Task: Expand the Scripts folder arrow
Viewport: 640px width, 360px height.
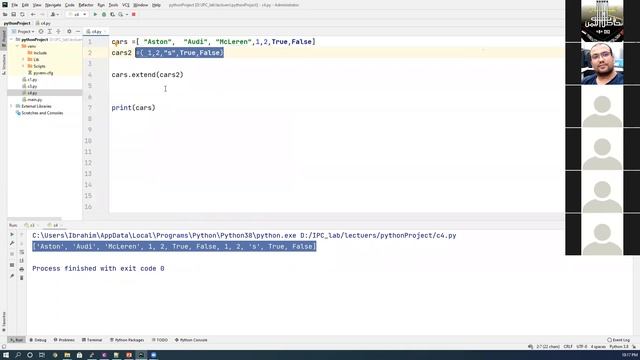Action: (23, 66)
